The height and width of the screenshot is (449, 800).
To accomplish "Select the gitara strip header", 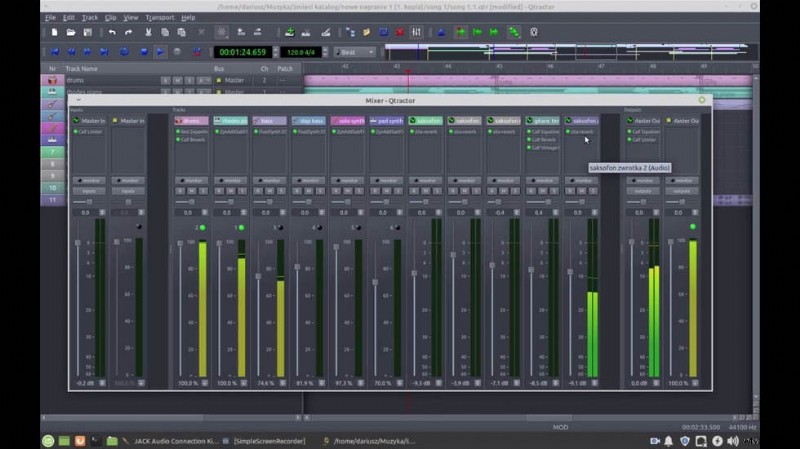I will (x=542, y=121).
